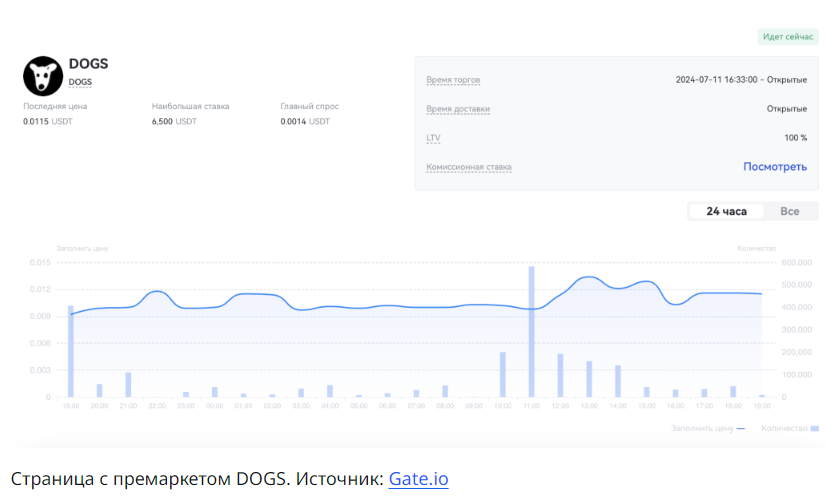The image size is (825, 504).
Task: Click the 16:00 time axis label
Action: [676, 406]
